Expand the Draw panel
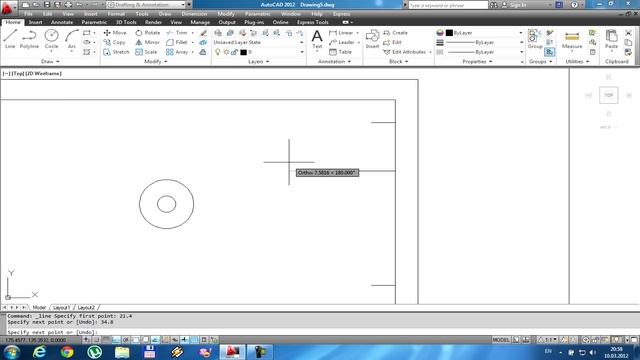Screen dimensions: 640x360 [50, 62]
